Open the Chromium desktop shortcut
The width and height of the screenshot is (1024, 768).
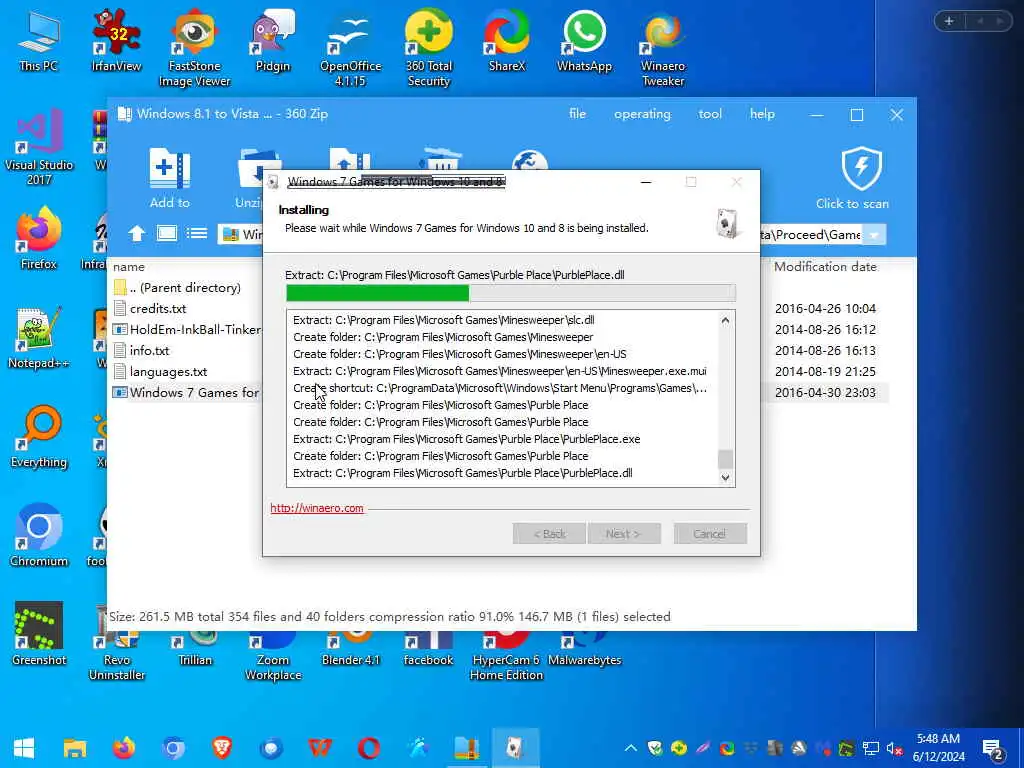click(39, 536)
